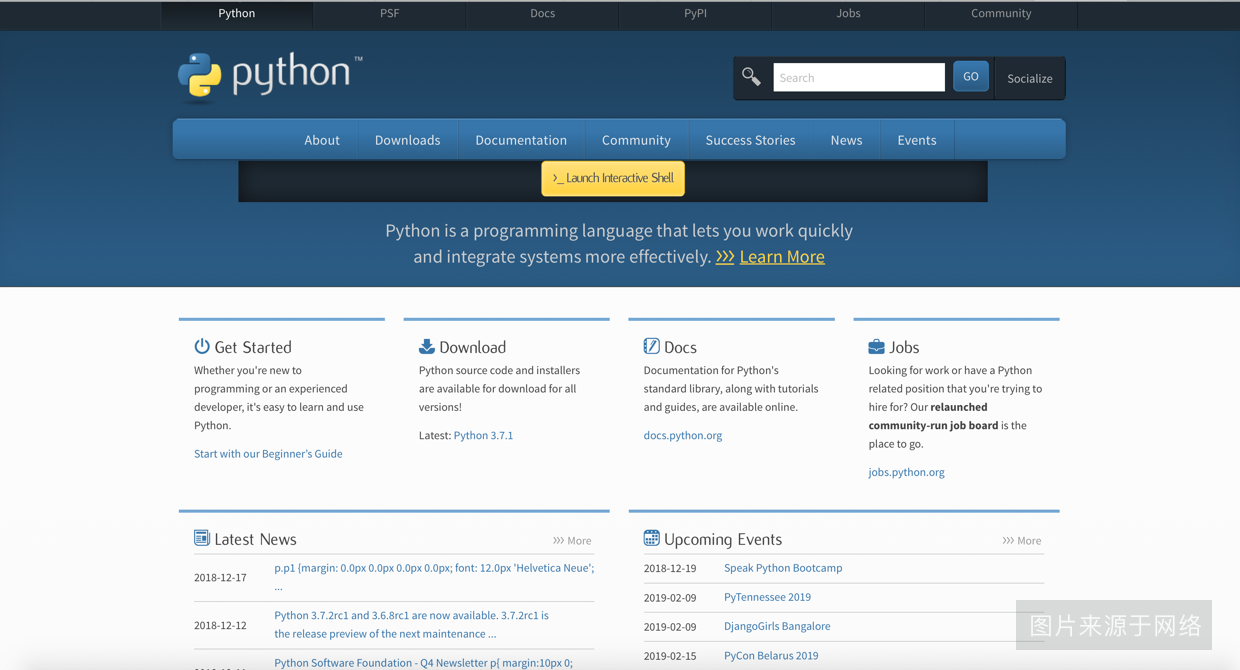
Task: Open the Jobs top tab
Action: (848, 14)
